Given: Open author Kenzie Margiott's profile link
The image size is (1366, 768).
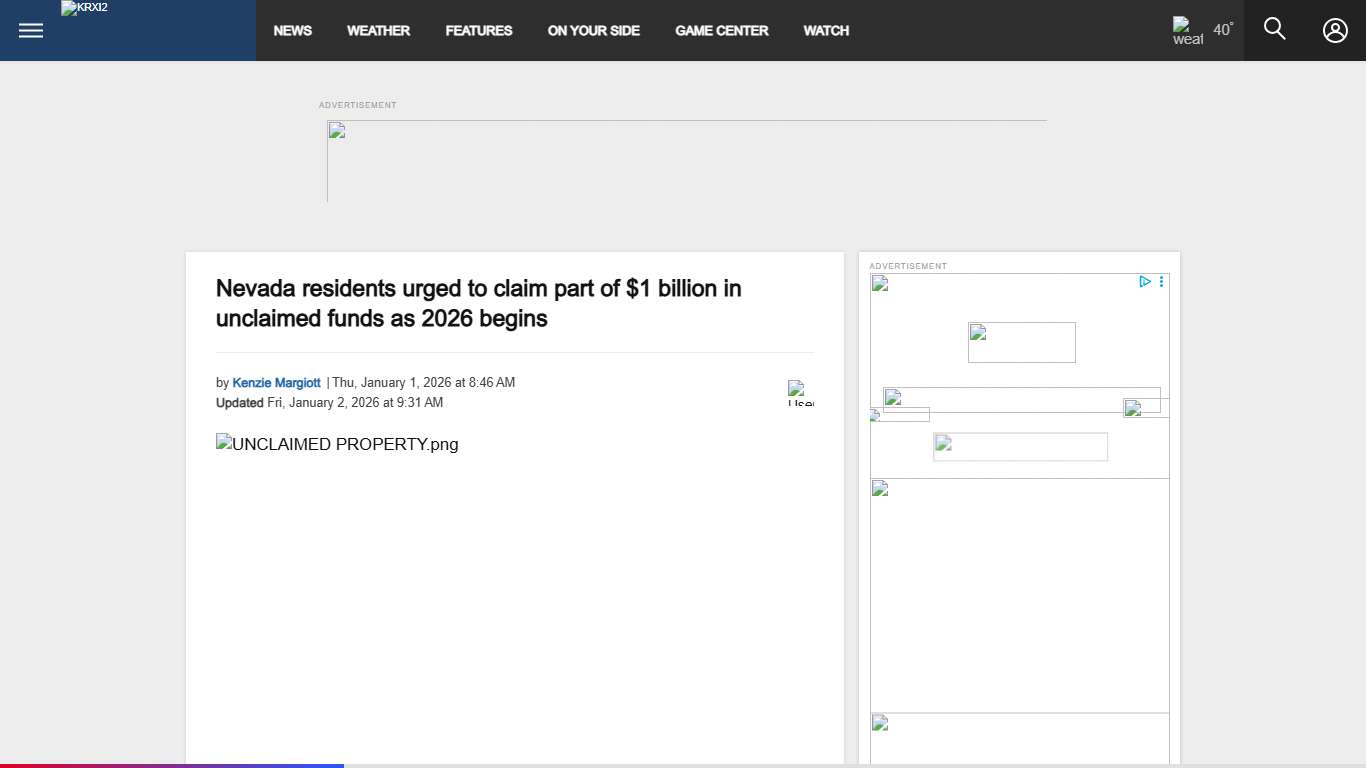Looking at the screenshot, I should (276, 383).
